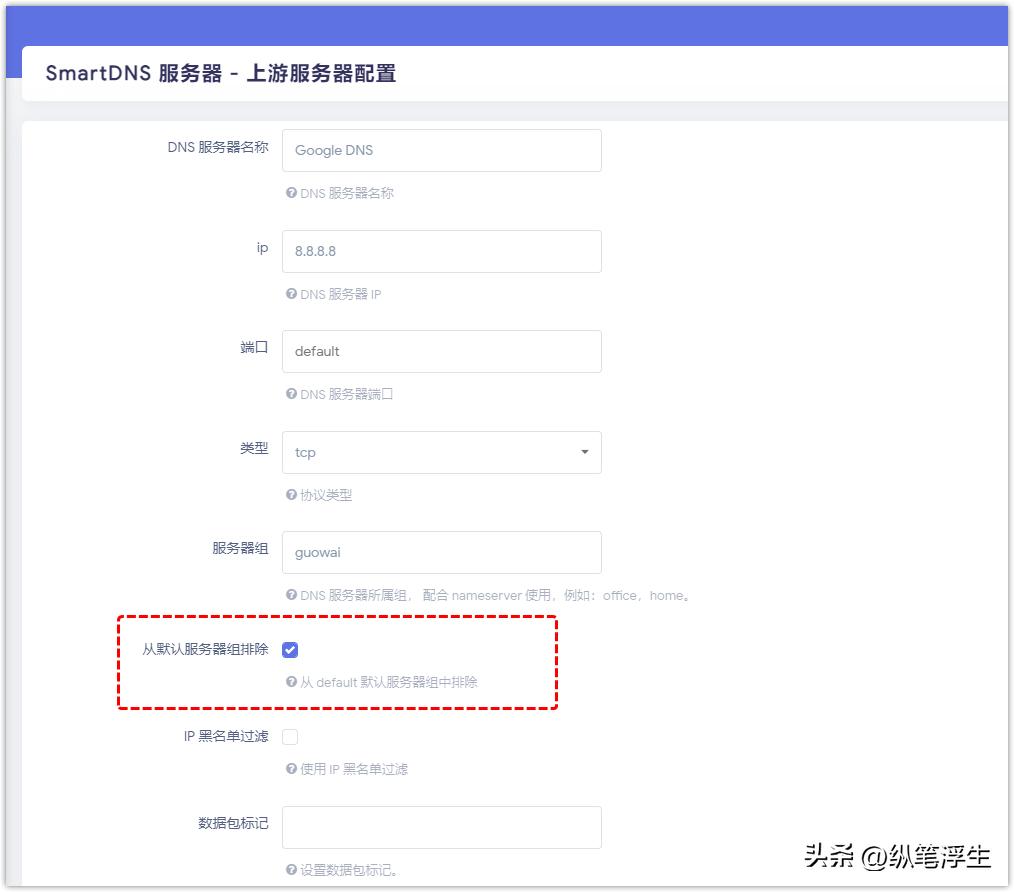Click the help icon for DNS 服务器端口

click(x=292, y=394)
